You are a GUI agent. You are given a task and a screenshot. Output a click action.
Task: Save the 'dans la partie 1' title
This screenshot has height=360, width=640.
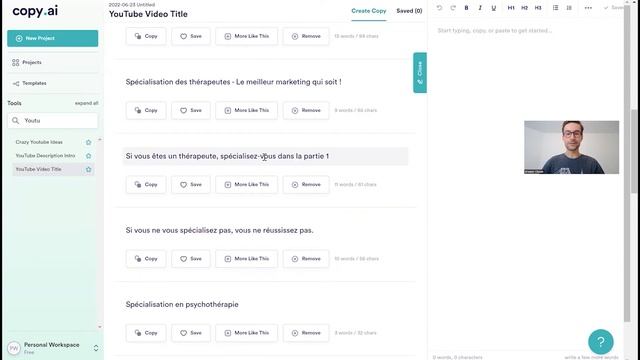click(191, 185)
